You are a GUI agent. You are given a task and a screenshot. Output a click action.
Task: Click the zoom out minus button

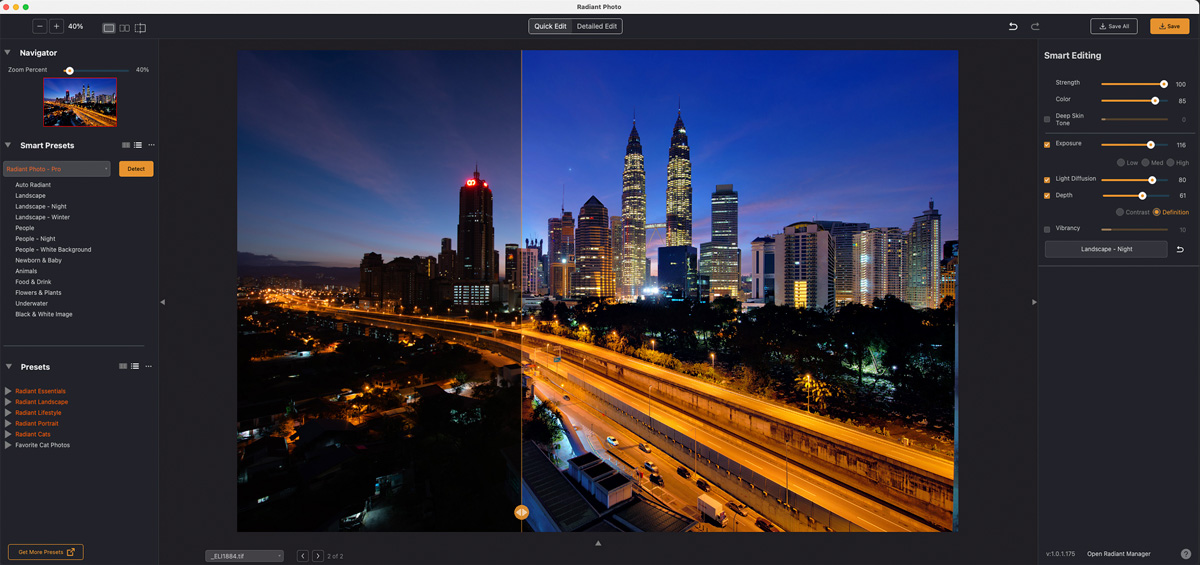click(x=40, y=27)
